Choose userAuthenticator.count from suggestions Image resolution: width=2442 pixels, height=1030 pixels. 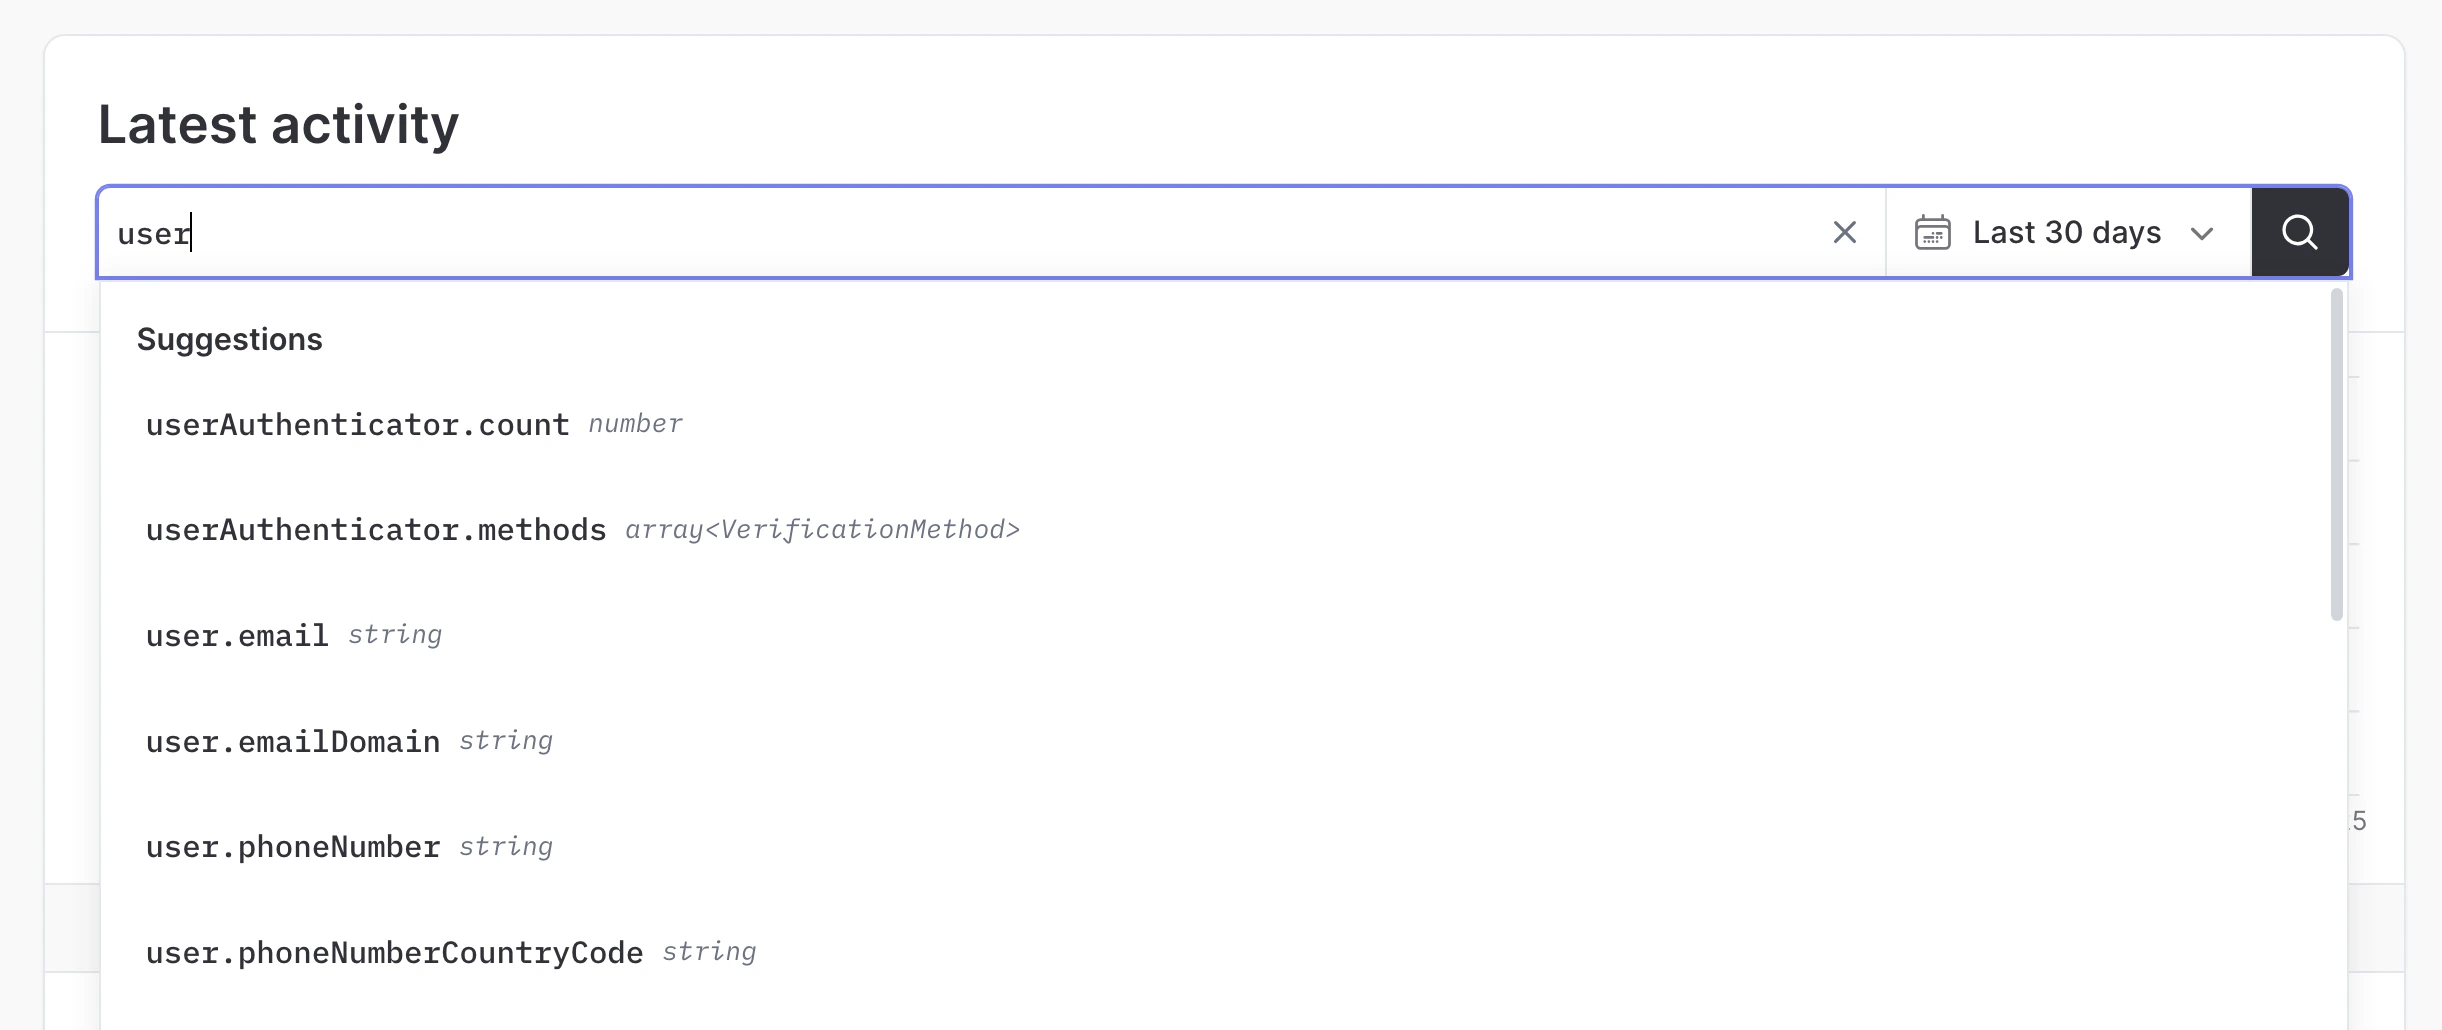(x=357, y=424)
